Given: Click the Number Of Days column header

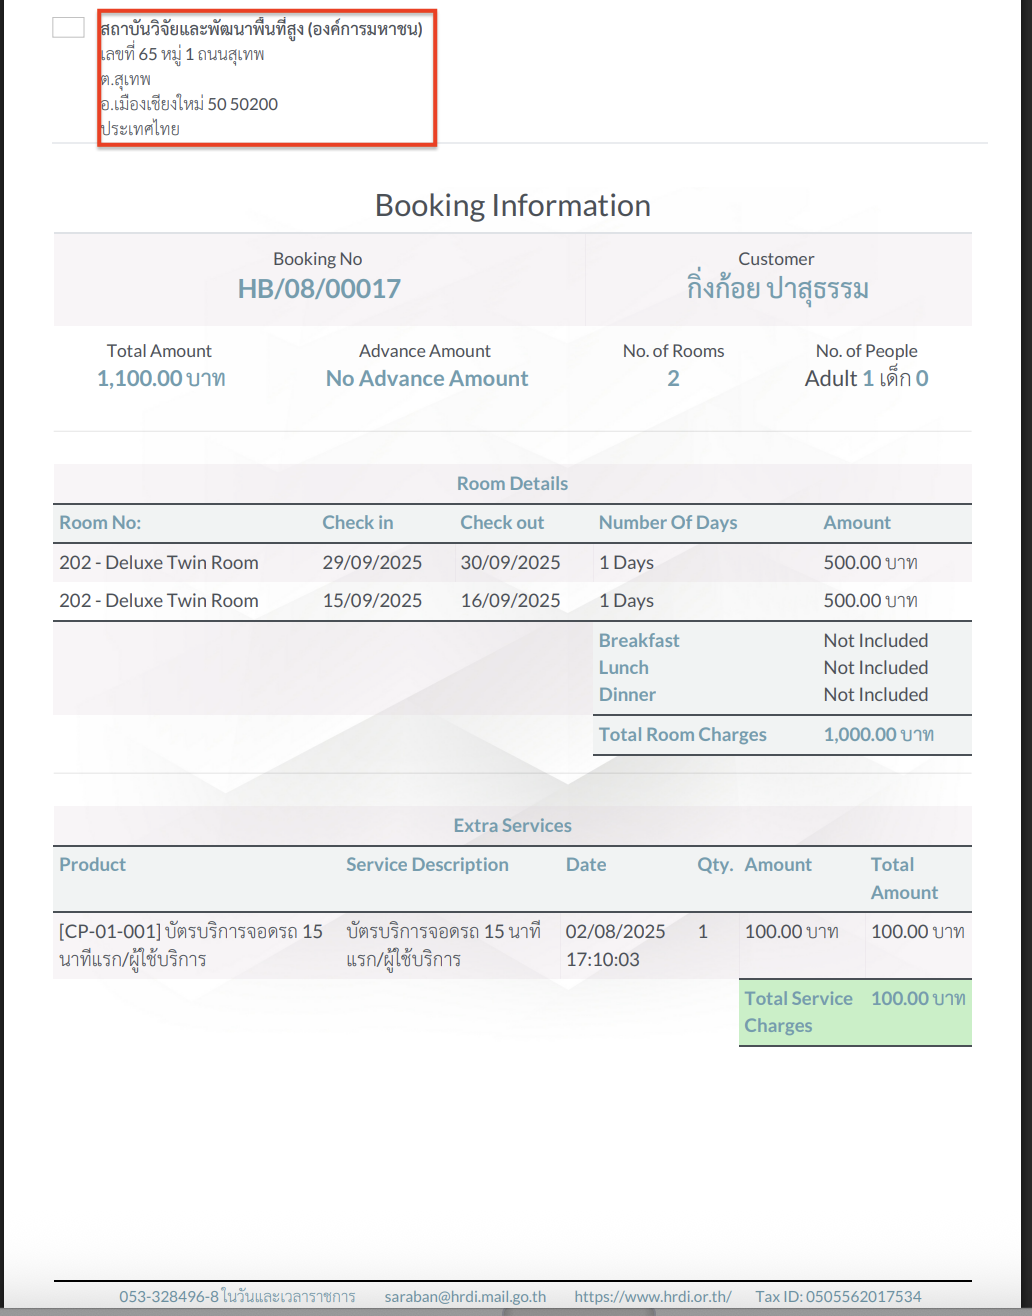Looking at the screenshot, I should click(x=667, y=522).
